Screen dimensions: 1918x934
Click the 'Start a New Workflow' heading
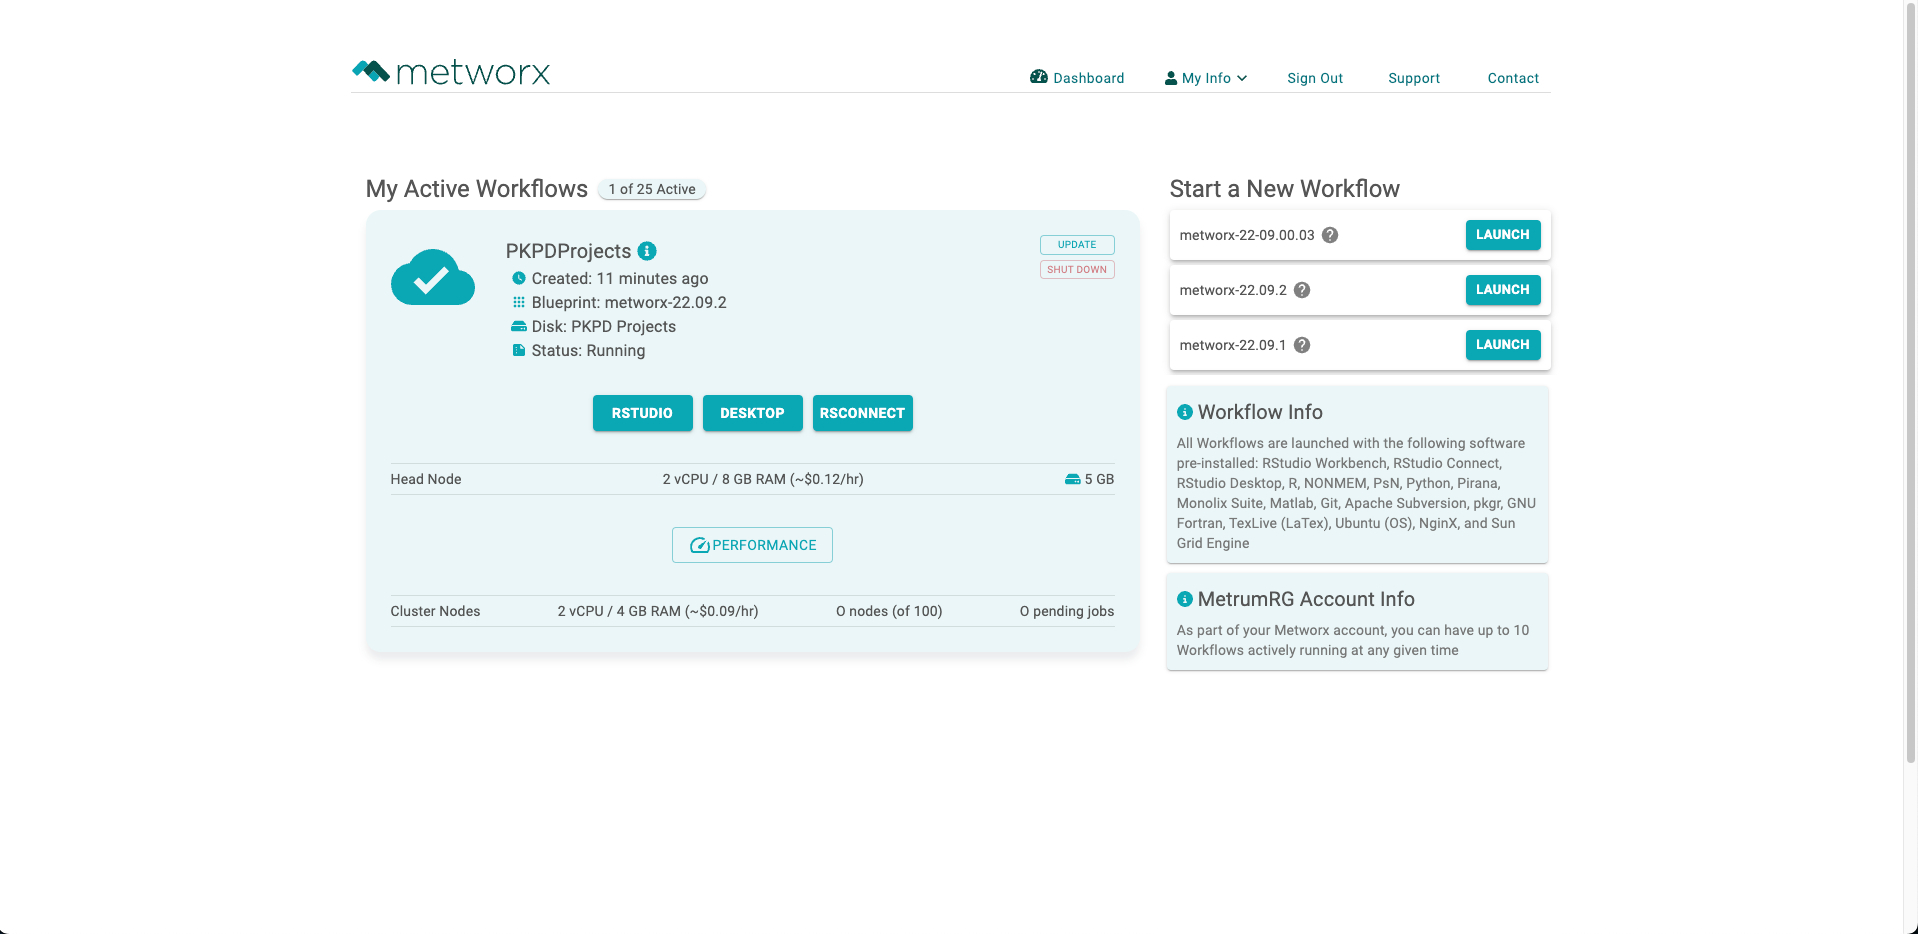point(1285,189)
